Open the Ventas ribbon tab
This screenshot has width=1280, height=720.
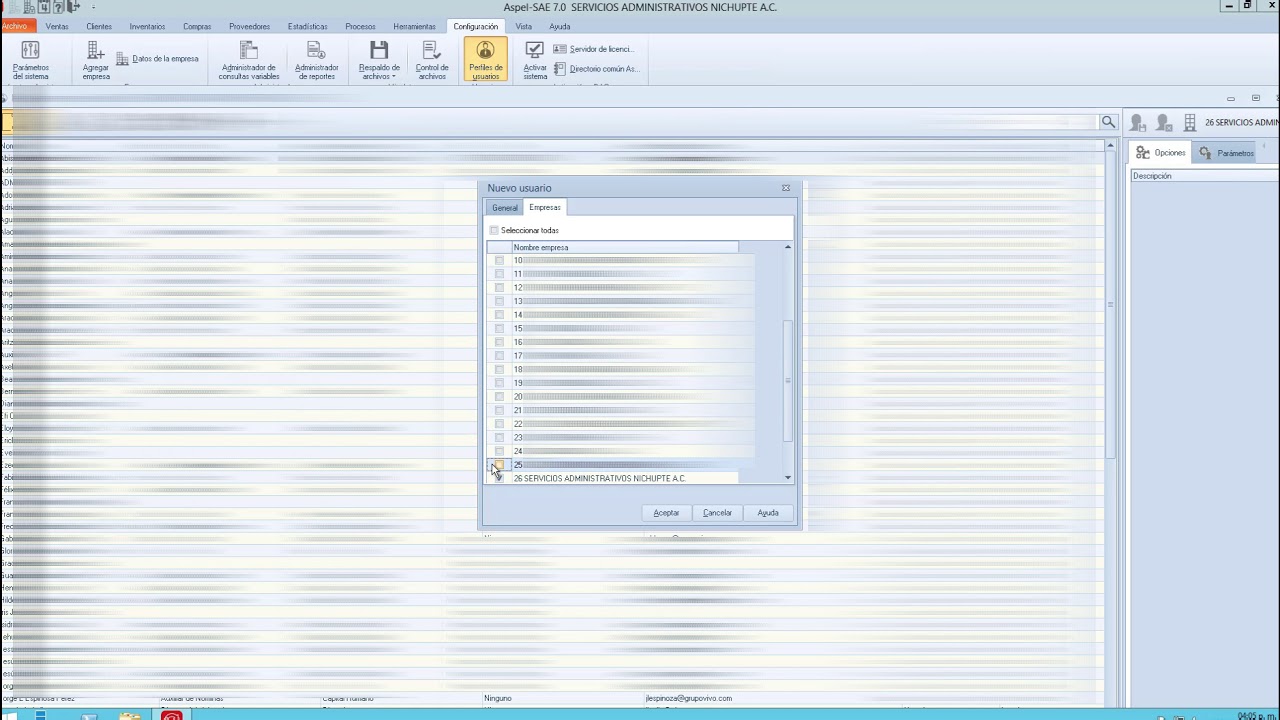click(x=57, y=27)
